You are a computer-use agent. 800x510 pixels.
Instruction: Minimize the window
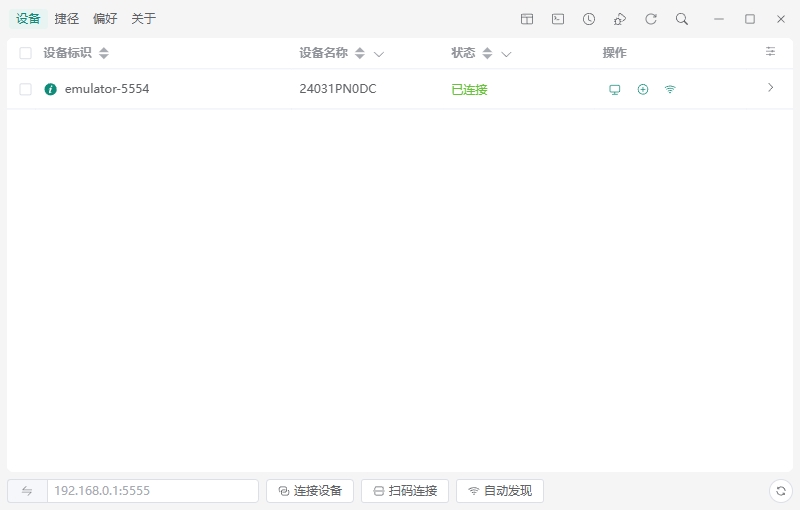[x=719, y=19]
